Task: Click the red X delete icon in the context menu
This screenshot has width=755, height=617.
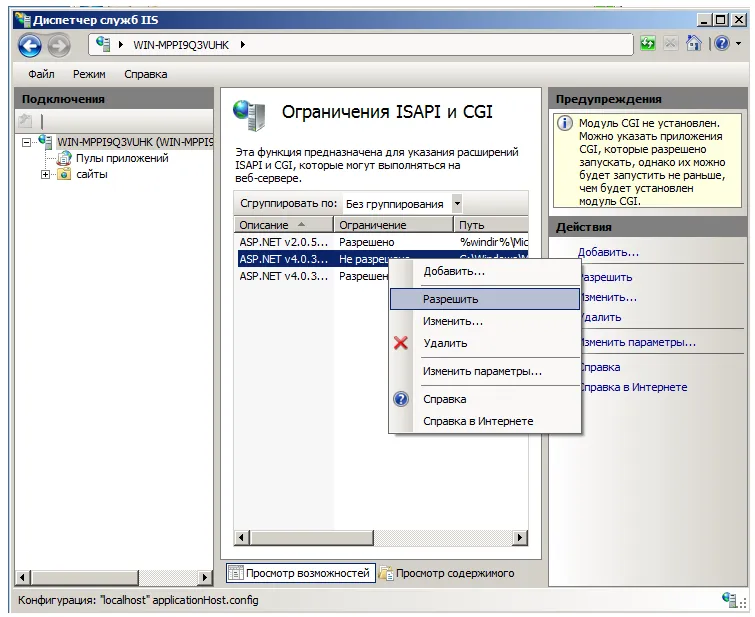Action: tap(401, 343)
